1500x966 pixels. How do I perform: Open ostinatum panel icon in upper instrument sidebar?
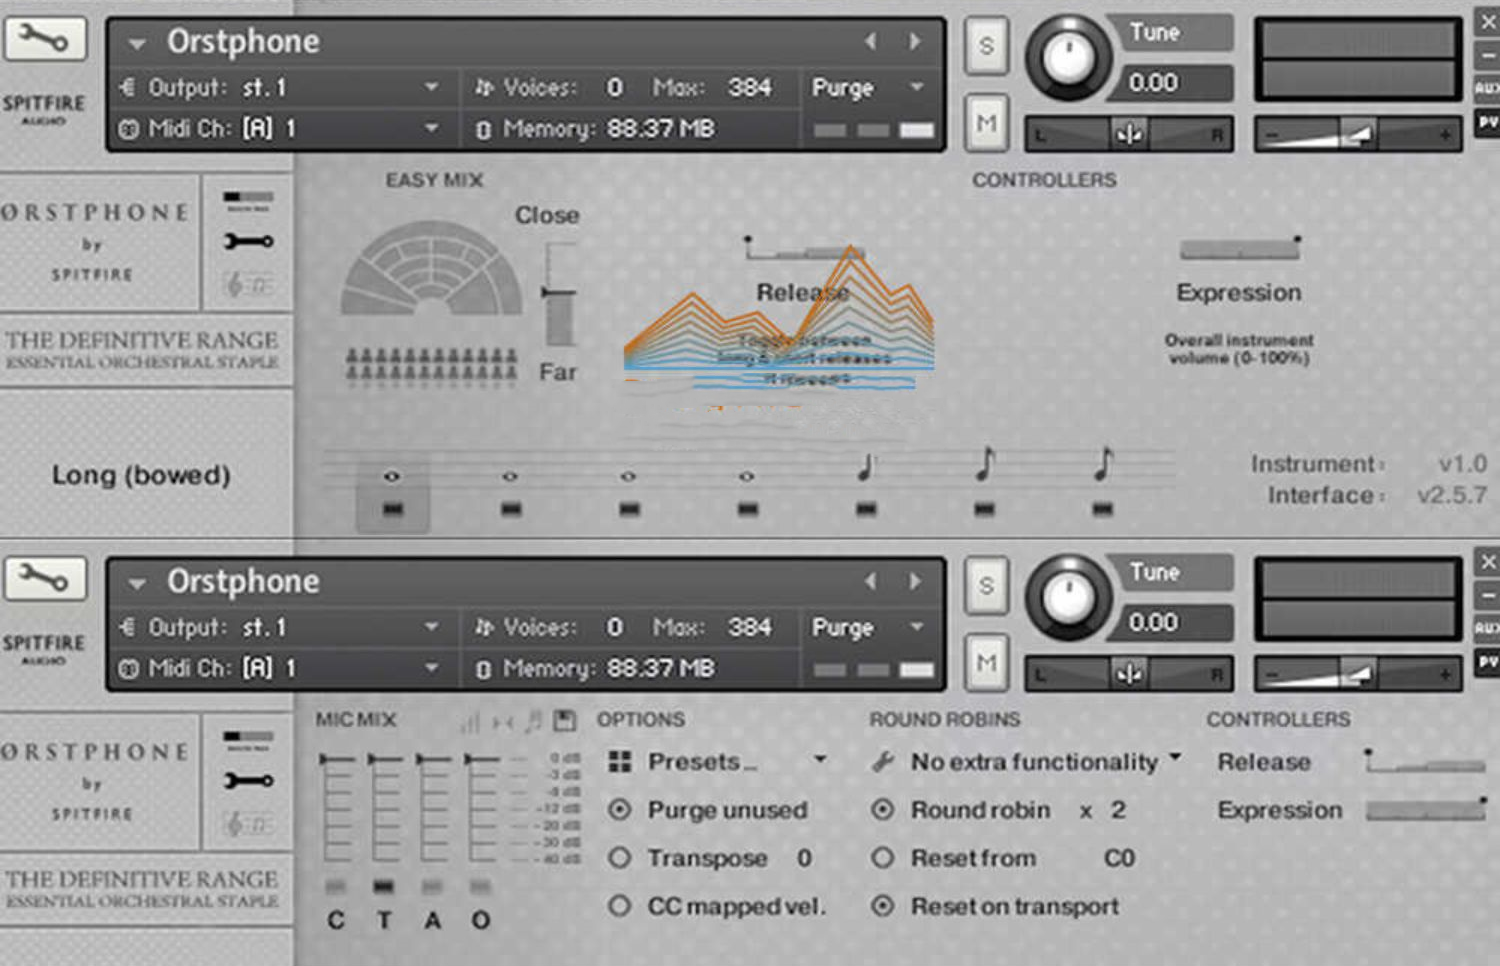point(248,285)
